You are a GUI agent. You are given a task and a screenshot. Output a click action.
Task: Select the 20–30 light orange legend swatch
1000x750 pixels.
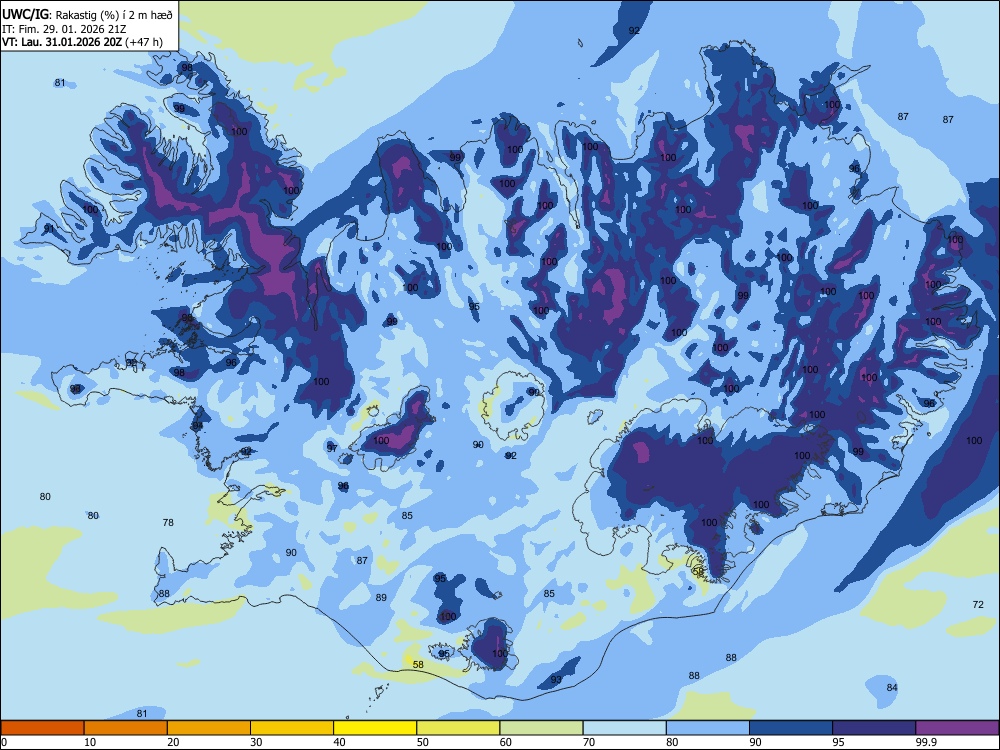click(209, 728)
